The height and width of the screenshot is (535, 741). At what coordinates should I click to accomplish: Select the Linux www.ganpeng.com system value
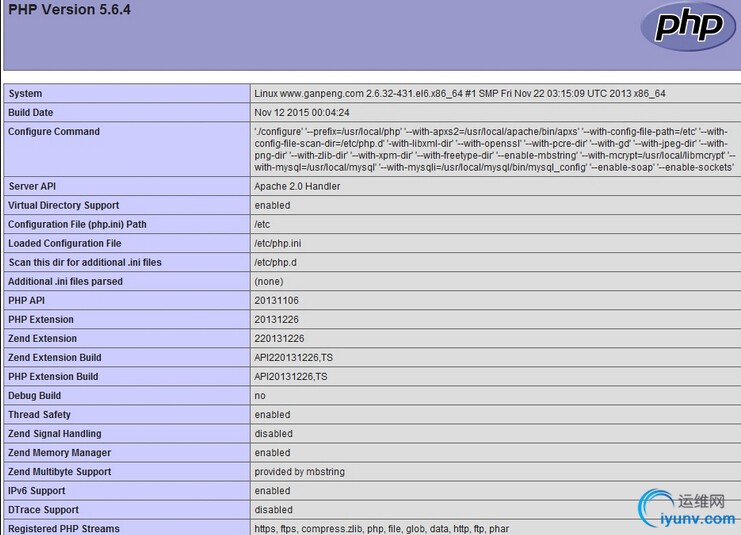tap(460, 94)
